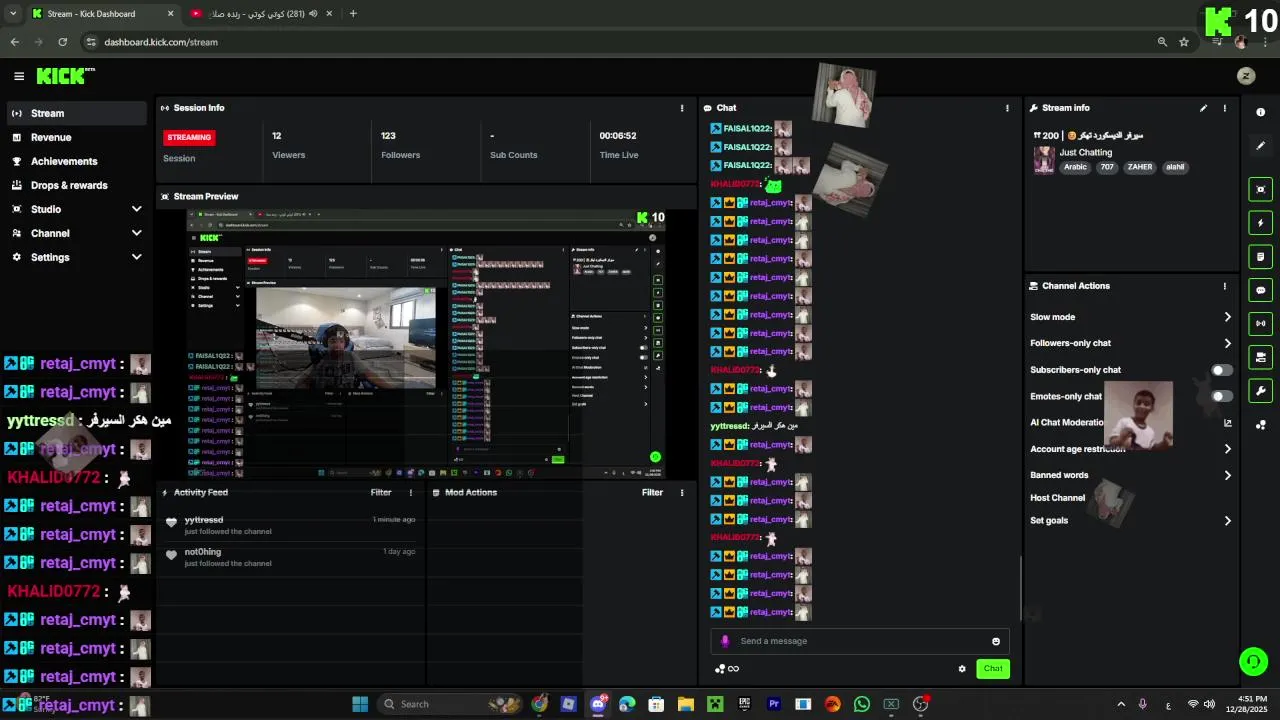Open Drops & rewards in left sidebar
Image resolution: width=1280 pixels, height=720 pixels.
[x=77, y=185]
